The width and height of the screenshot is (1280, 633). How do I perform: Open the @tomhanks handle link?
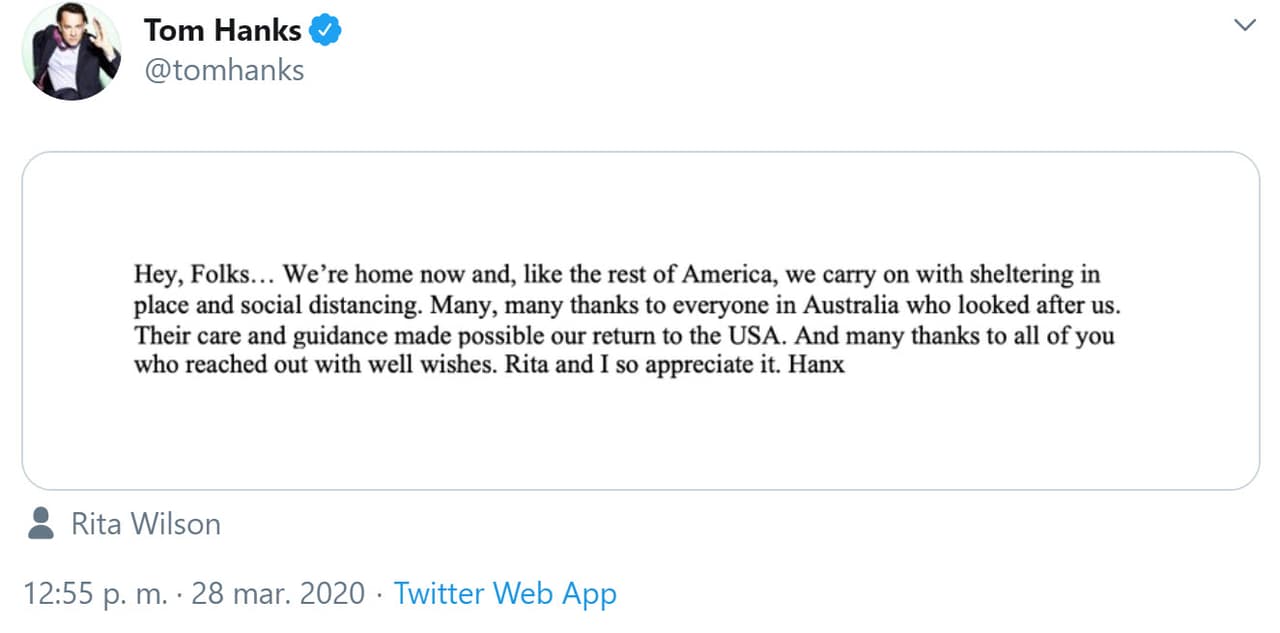224,71
